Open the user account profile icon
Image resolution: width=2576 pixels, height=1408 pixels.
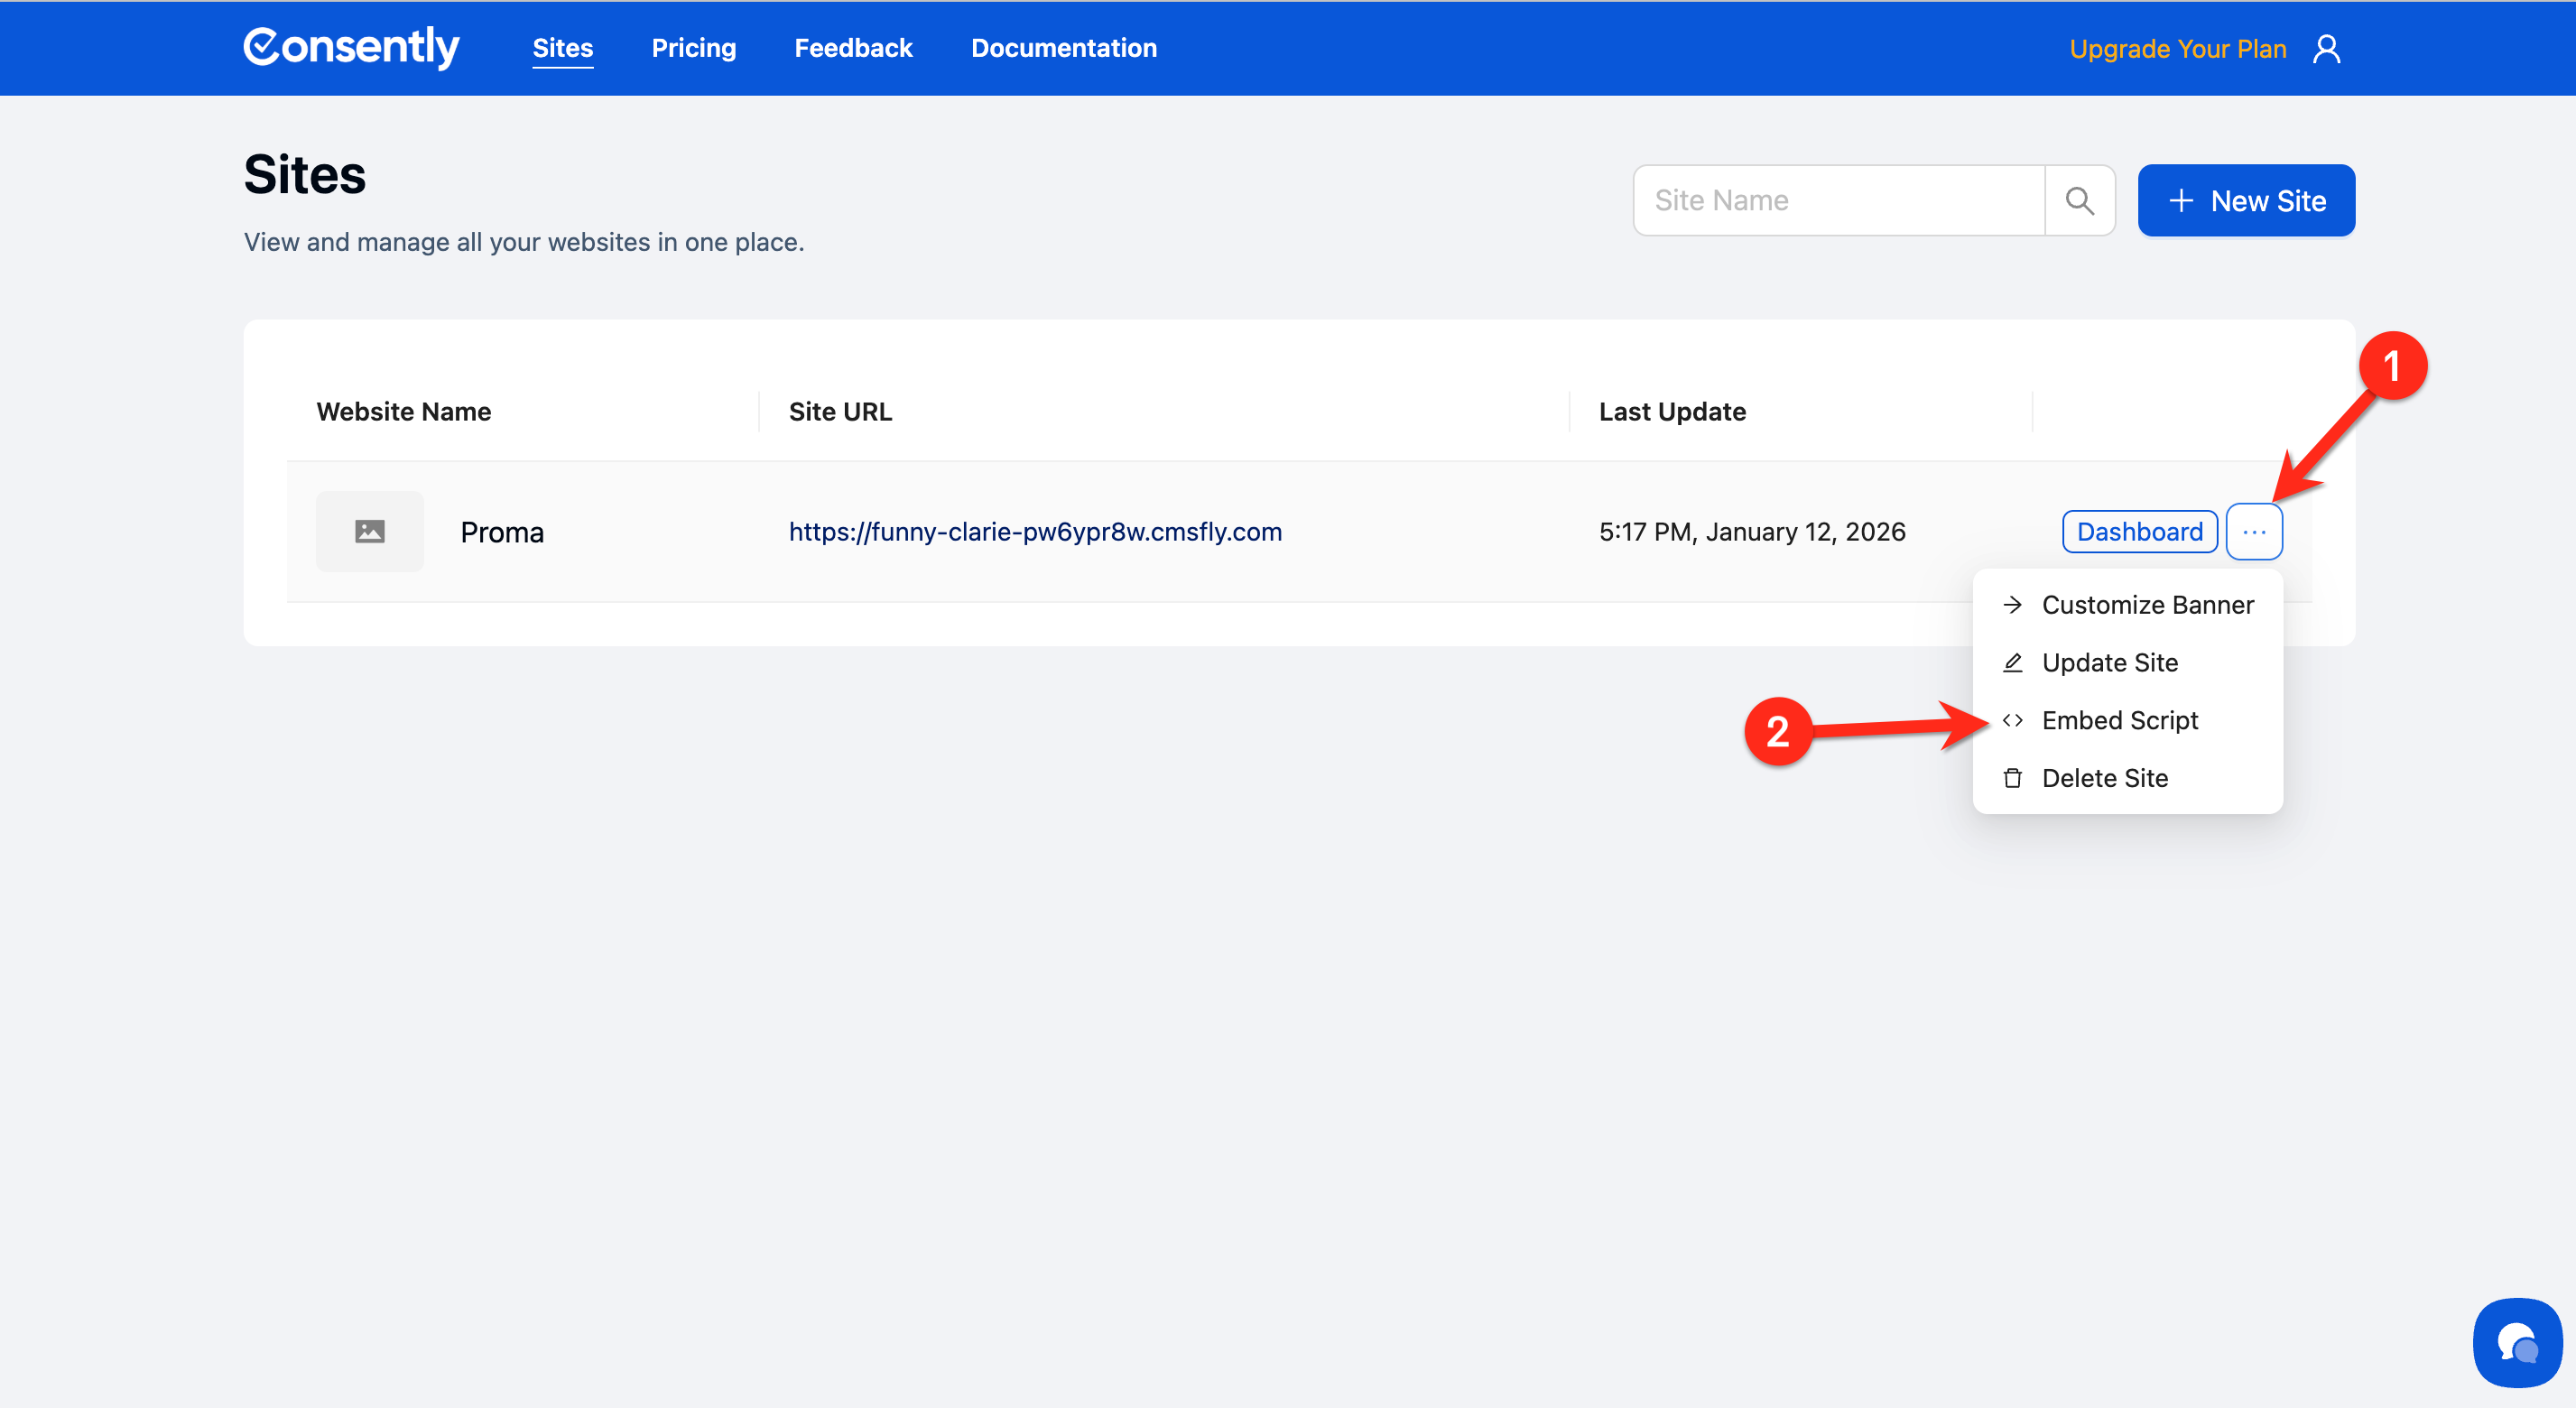pyautogui.click(x=2326, y=49)
